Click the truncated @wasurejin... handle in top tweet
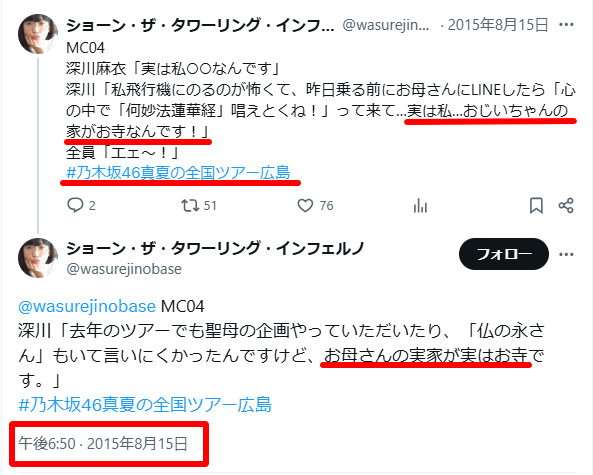Image resolution: width=593 pixels, height=475 pixels. point(386,25)
